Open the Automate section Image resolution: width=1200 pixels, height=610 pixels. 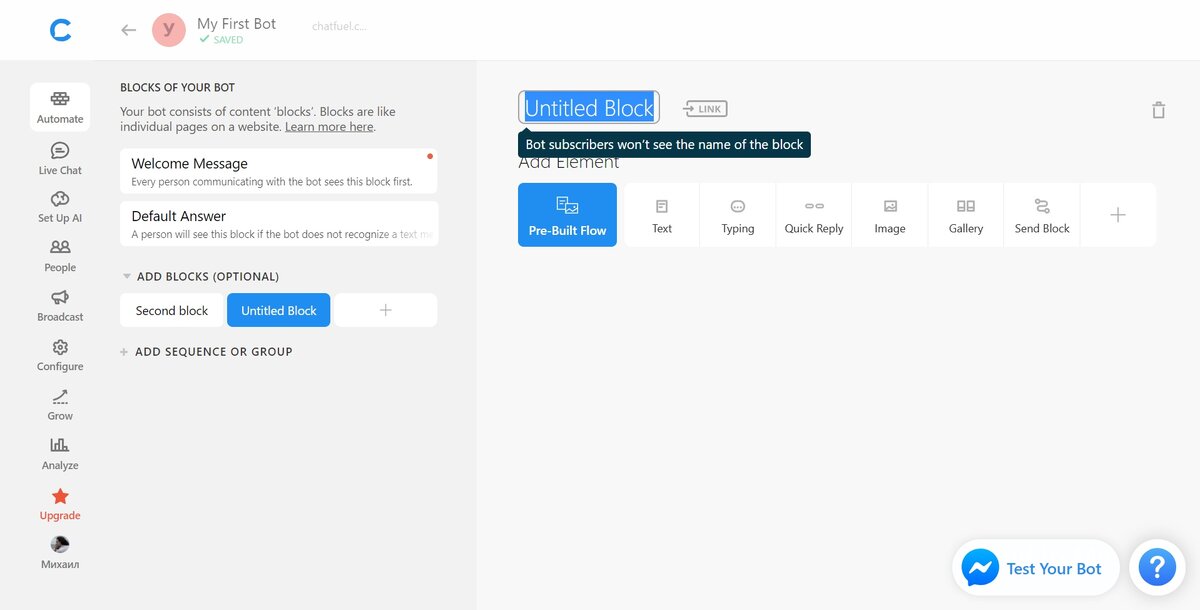60,108
